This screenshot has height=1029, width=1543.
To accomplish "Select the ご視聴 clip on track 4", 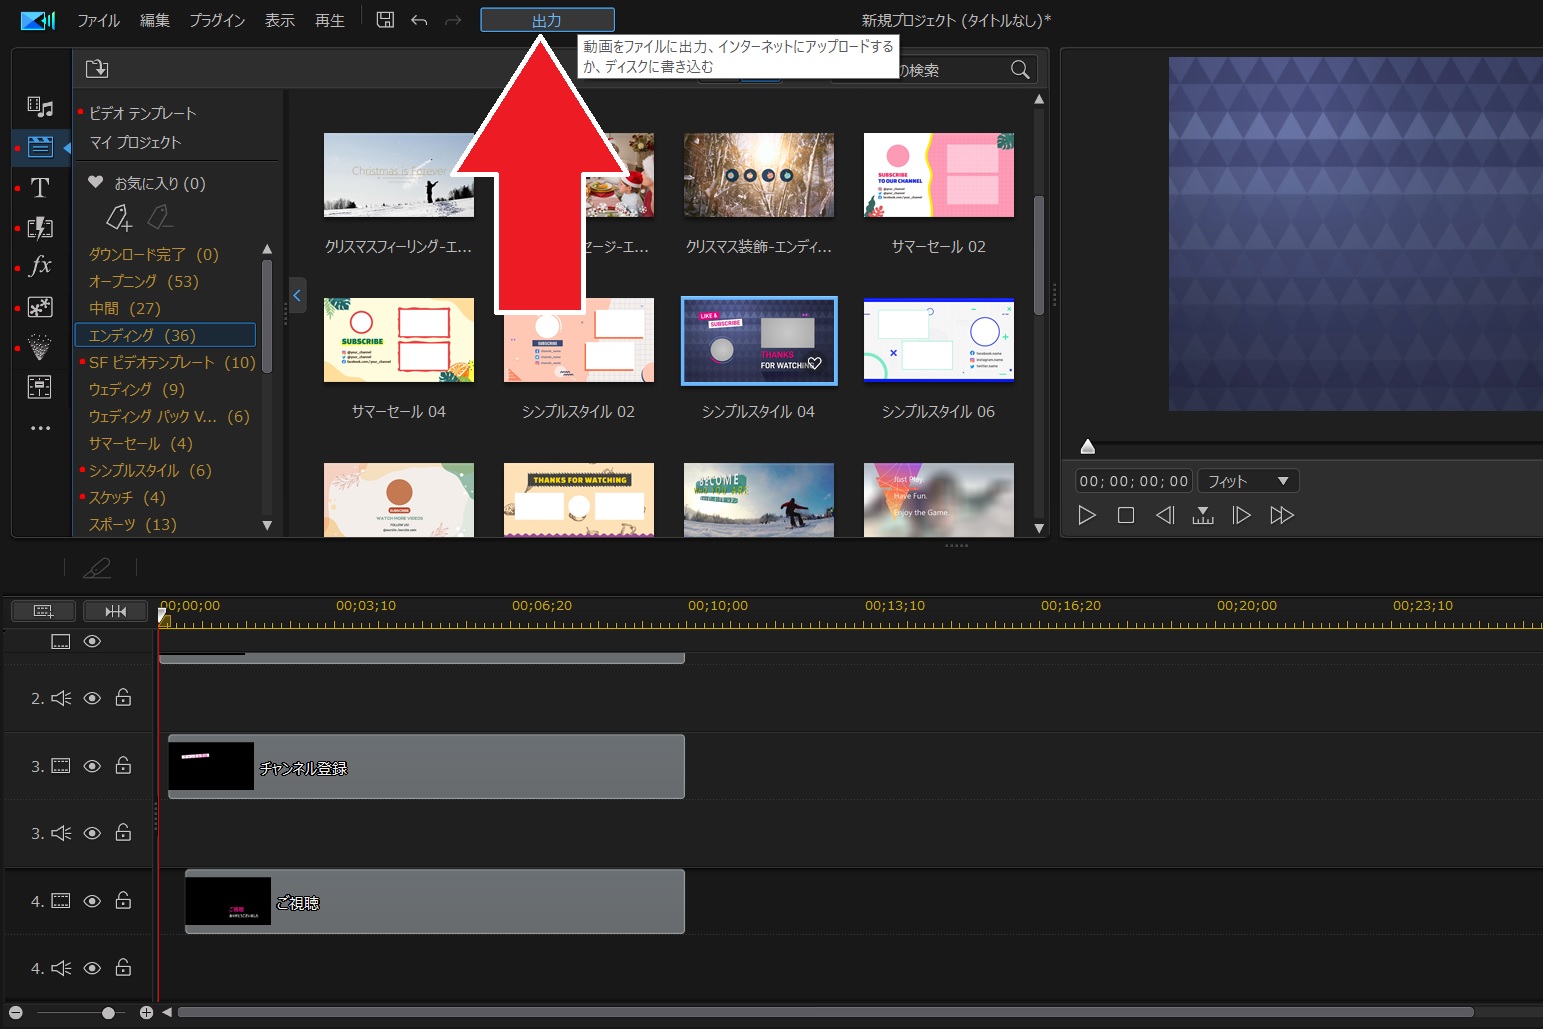I will (435, 902).
